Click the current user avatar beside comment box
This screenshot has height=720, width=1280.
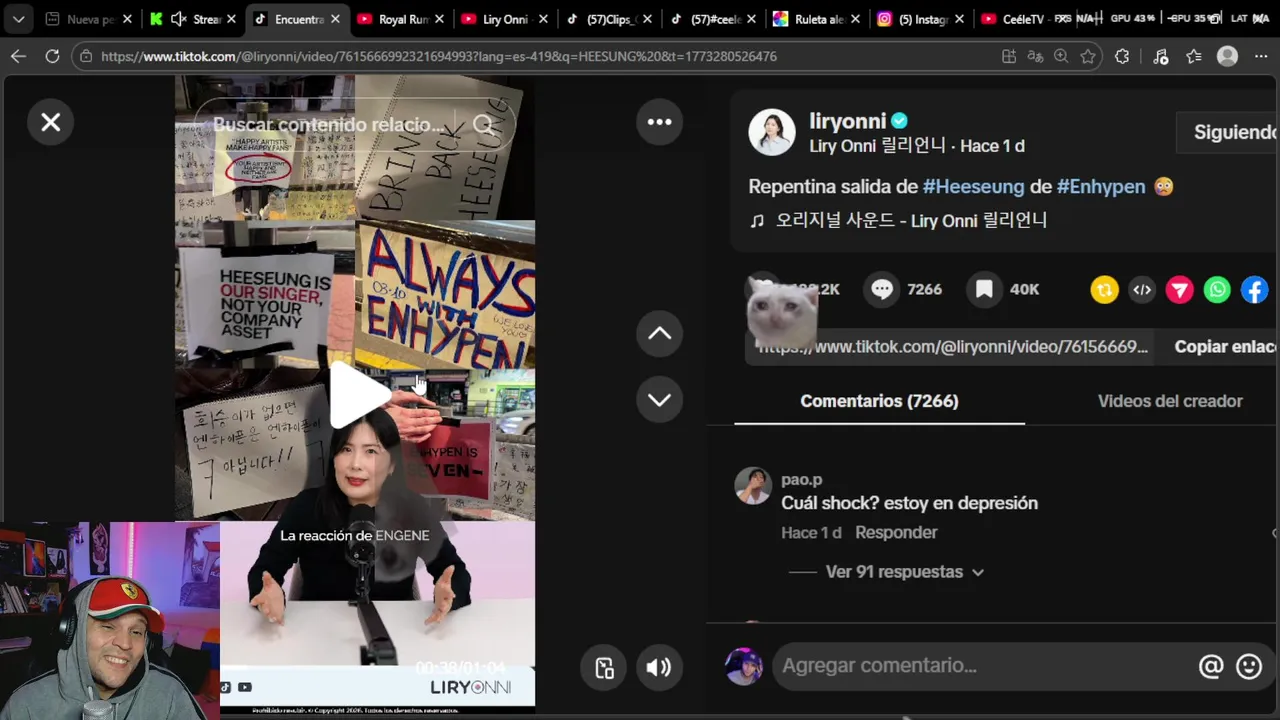tap(743, 666)
